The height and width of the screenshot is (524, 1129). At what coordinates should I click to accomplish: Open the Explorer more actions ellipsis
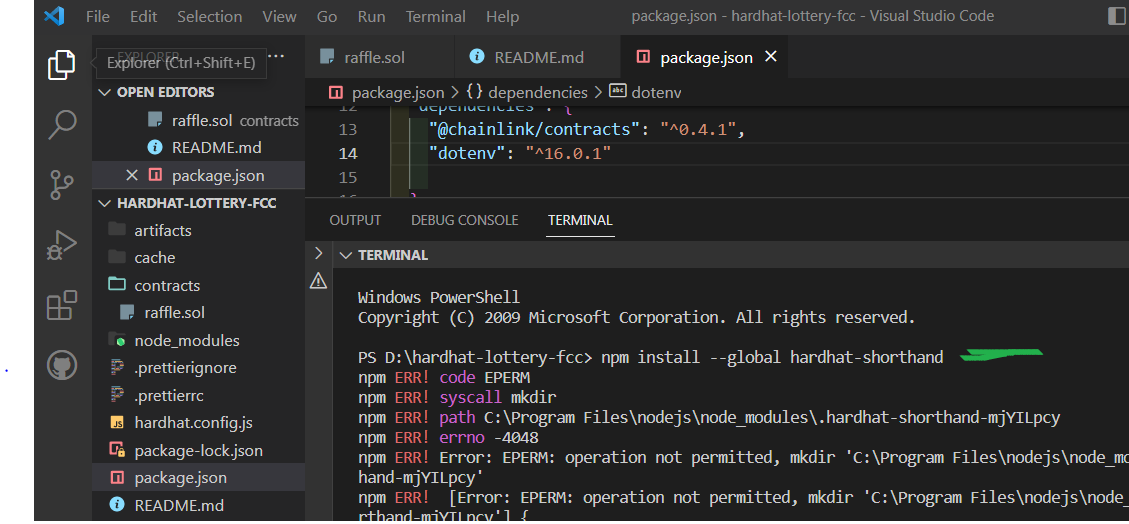click(x=276, y=55)
